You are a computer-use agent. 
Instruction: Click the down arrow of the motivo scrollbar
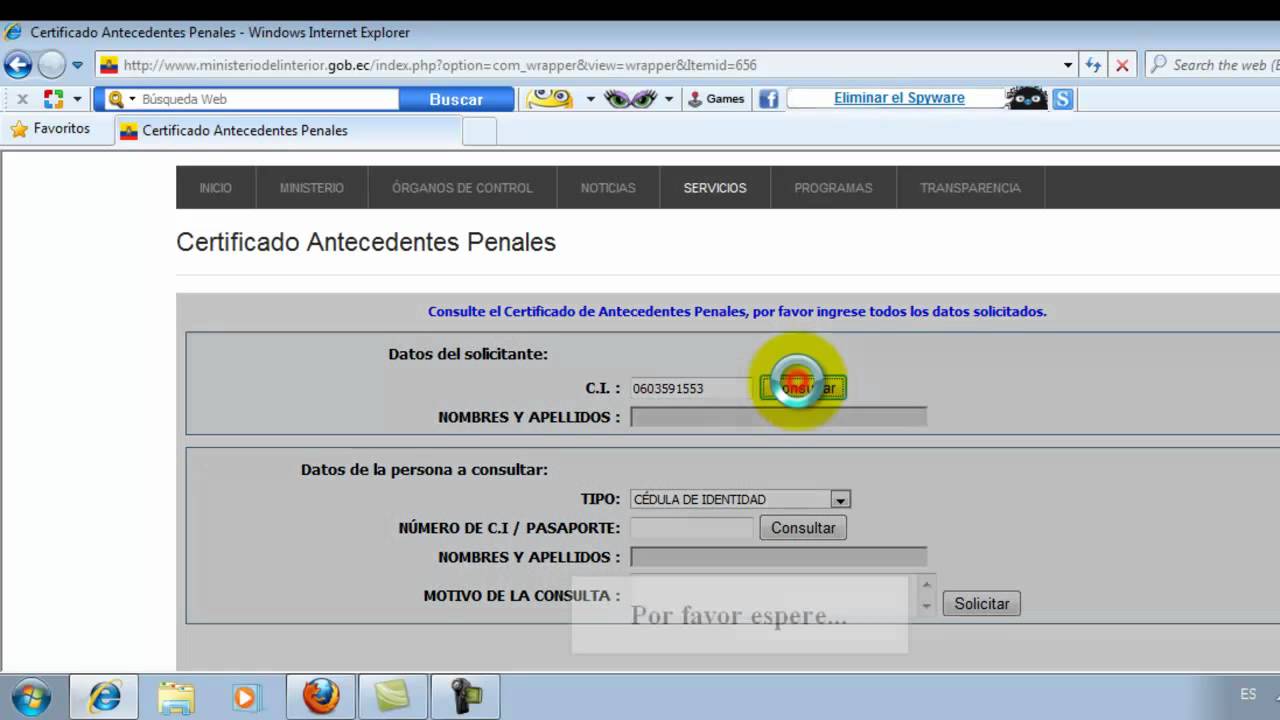(927, 606)
